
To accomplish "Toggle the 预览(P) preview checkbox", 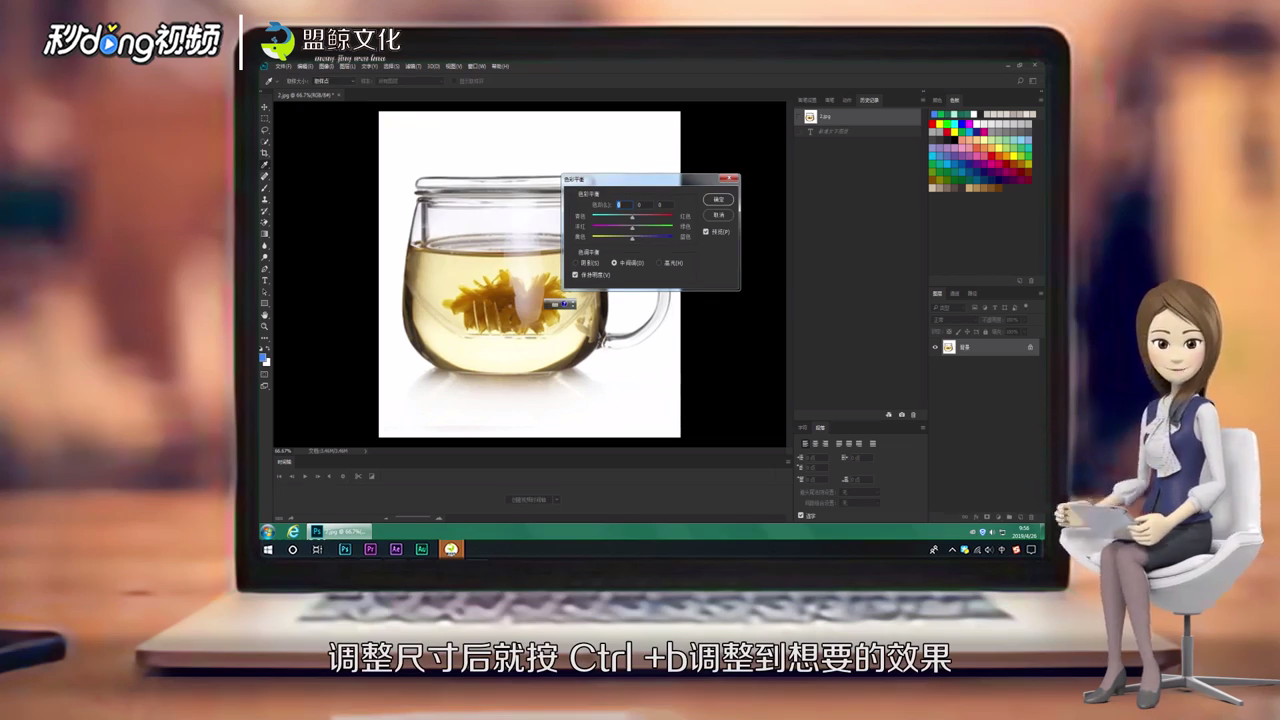I will click(706, 232).
